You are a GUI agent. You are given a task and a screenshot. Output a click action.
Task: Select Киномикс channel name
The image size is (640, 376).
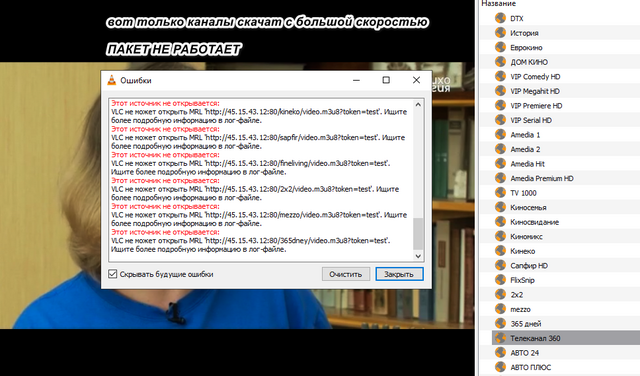pos(527,236)
